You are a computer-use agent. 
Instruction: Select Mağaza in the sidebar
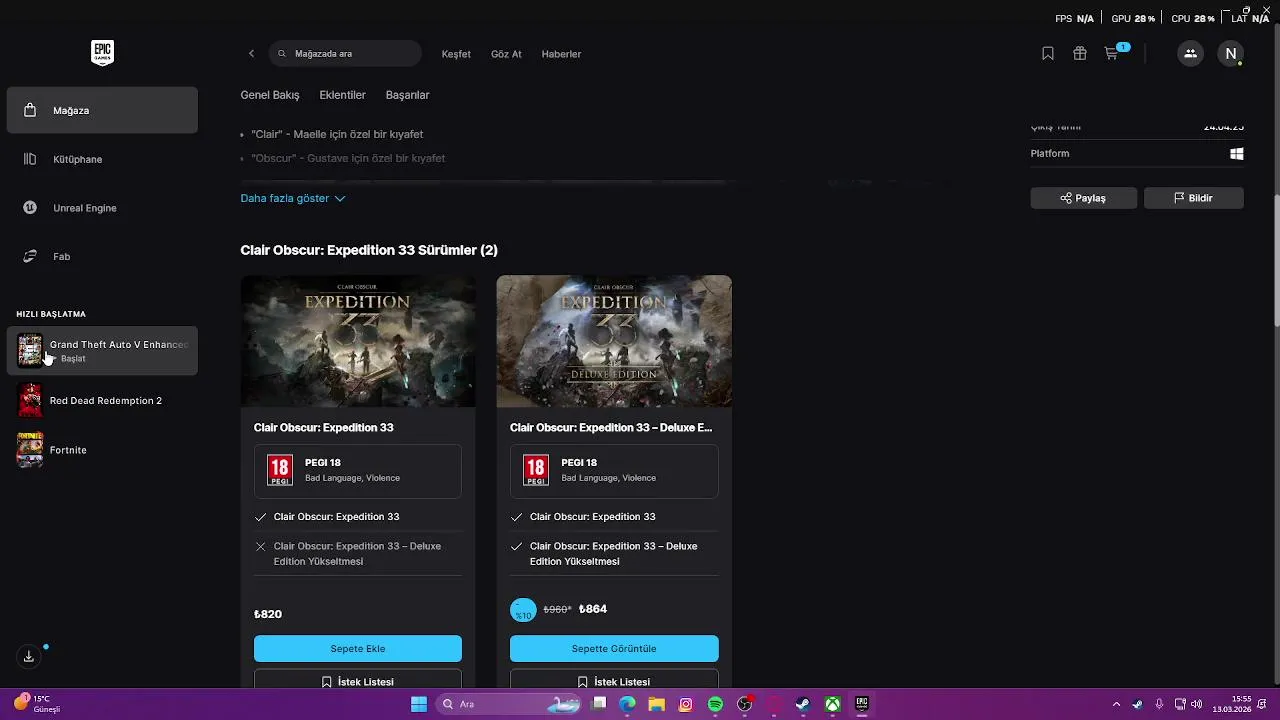102,110
